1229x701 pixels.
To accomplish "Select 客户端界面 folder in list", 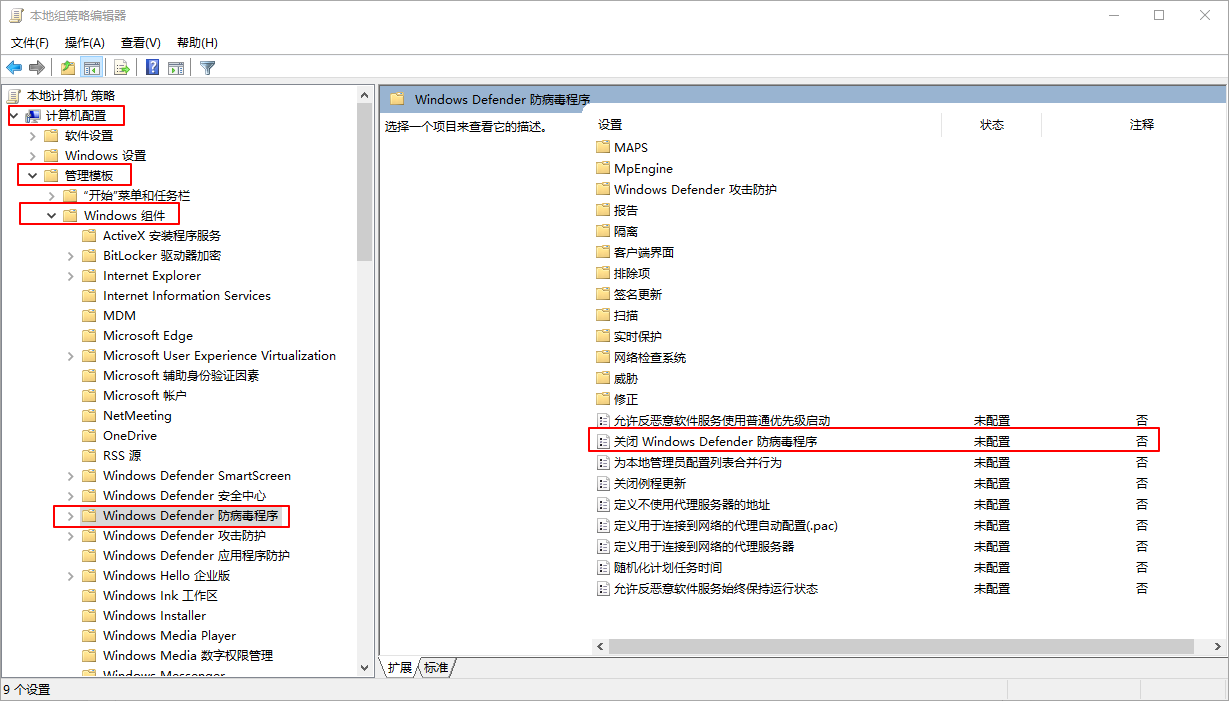I will pos(643,252).
